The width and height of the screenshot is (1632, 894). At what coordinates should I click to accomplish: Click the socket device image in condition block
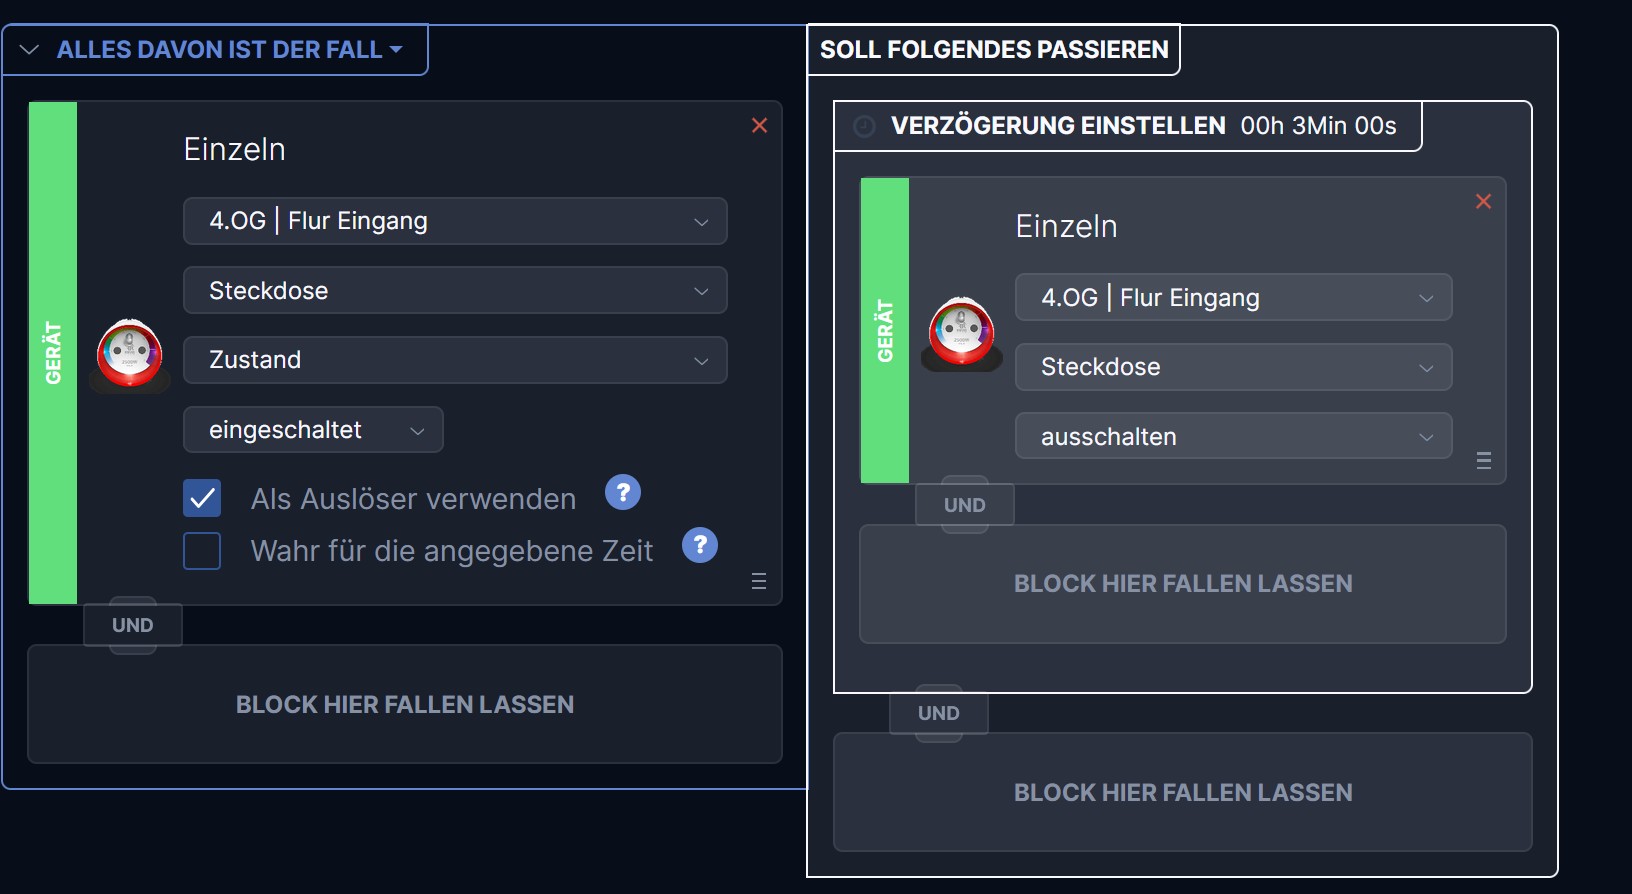pos(130,354)
